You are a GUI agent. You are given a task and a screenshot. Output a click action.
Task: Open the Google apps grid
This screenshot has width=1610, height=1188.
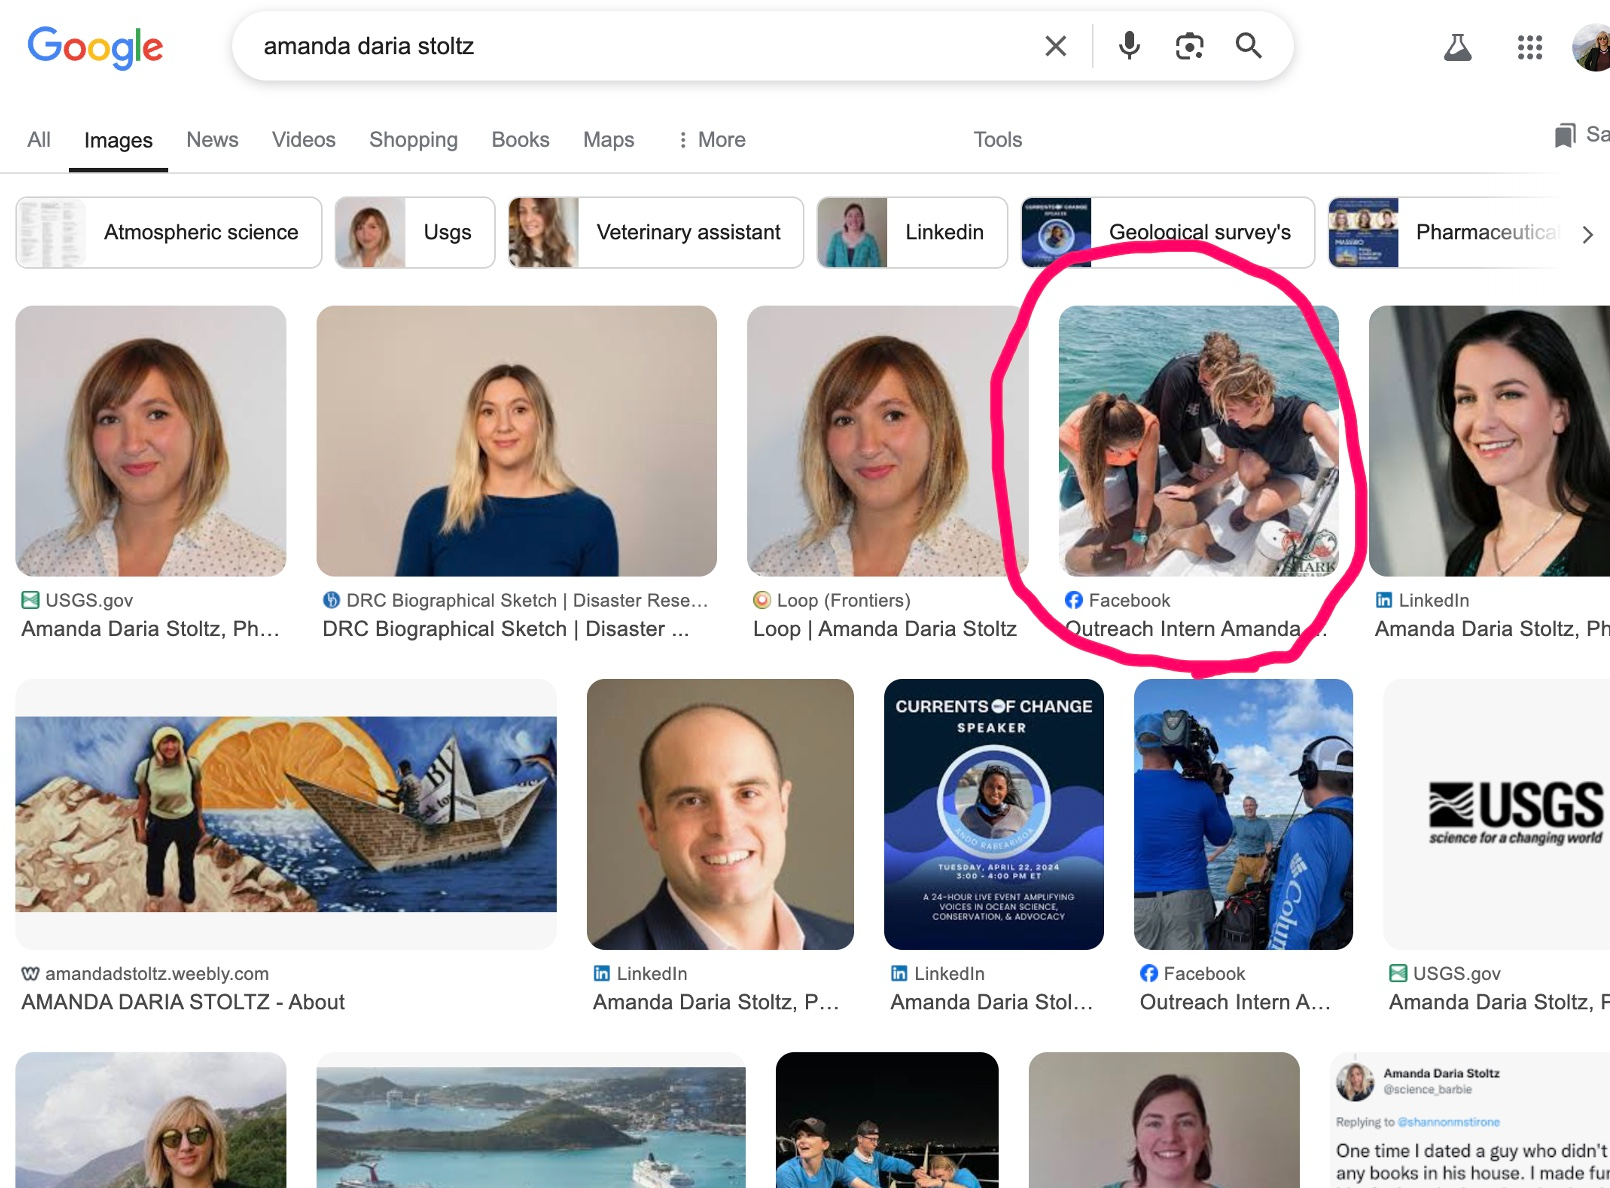coord(1529,47)
